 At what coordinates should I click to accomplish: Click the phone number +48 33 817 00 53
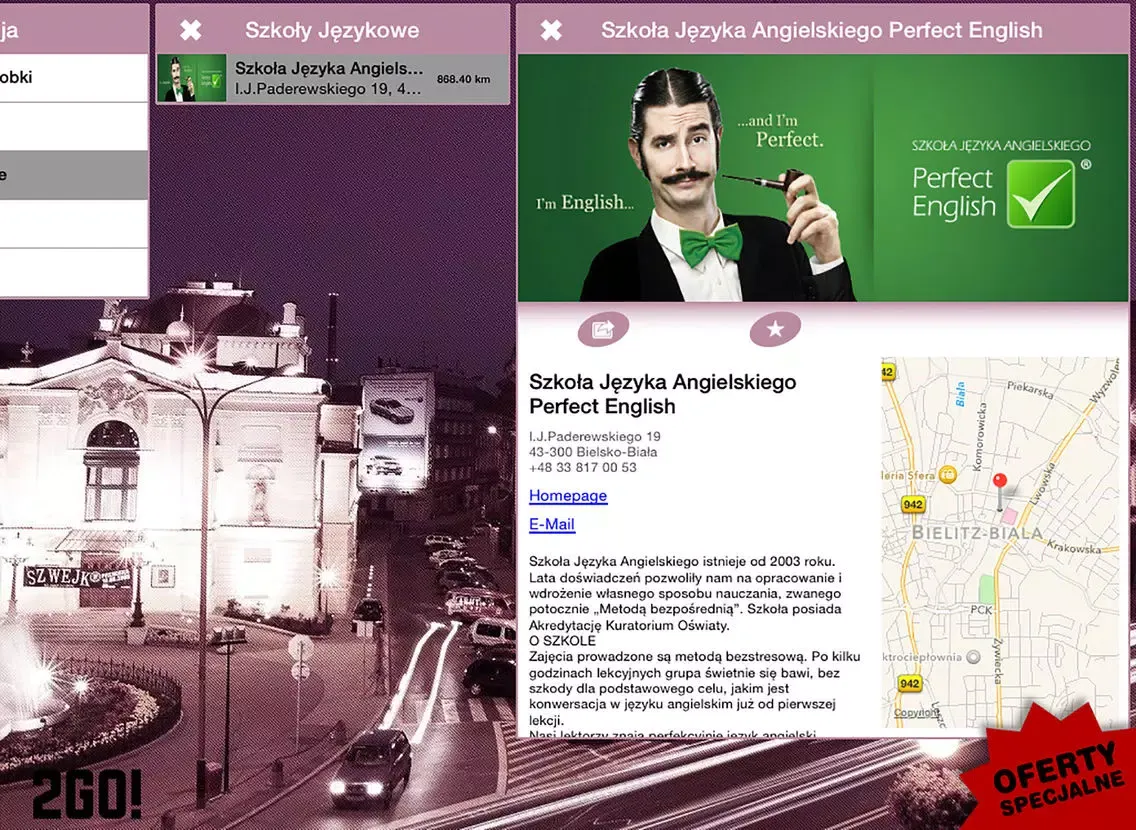[582, 468]
